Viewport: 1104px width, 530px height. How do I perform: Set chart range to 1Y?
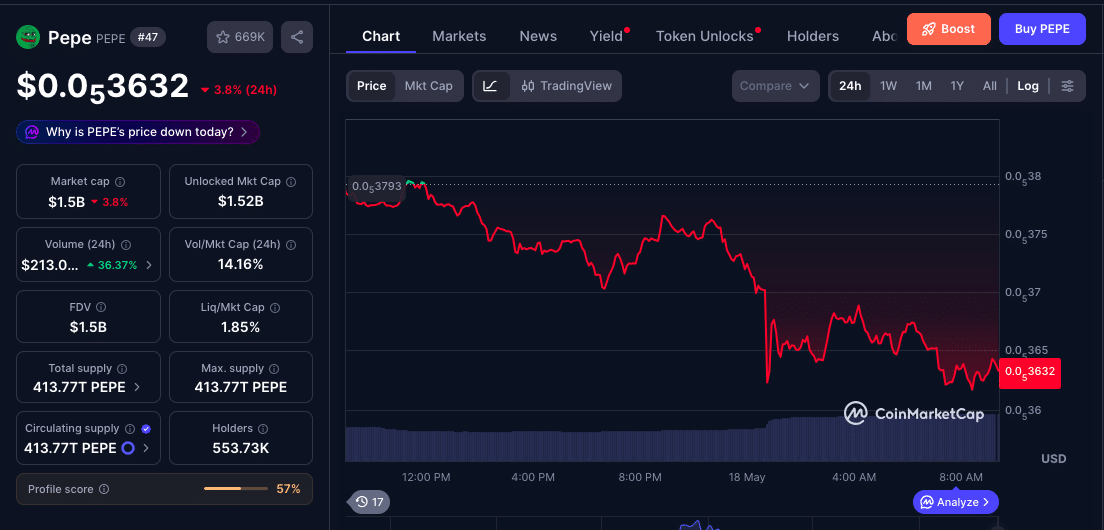coord(957,86)
